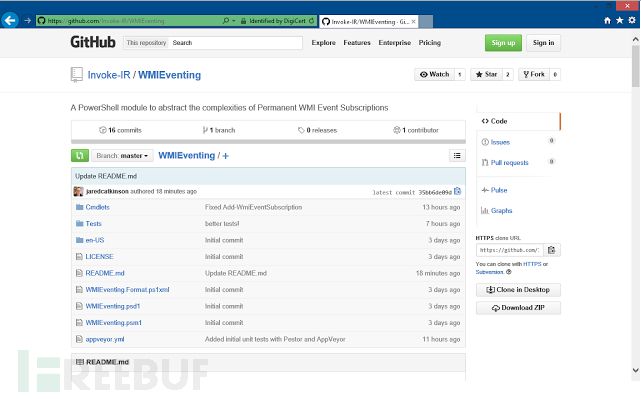The image size is (641, 399).
Task: Open WMIEventing.psd1 file
Action: (112, 306)
